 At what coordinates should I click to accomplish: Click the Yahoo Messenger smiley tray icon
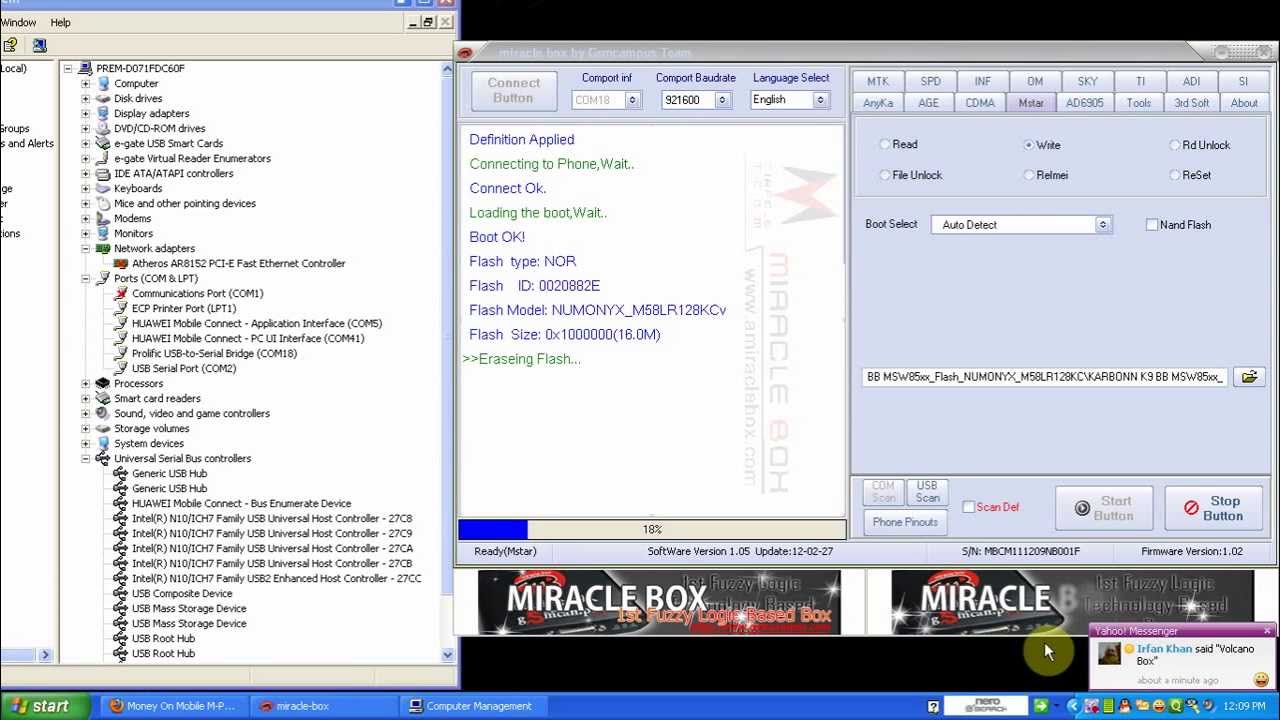(1158, 706)
